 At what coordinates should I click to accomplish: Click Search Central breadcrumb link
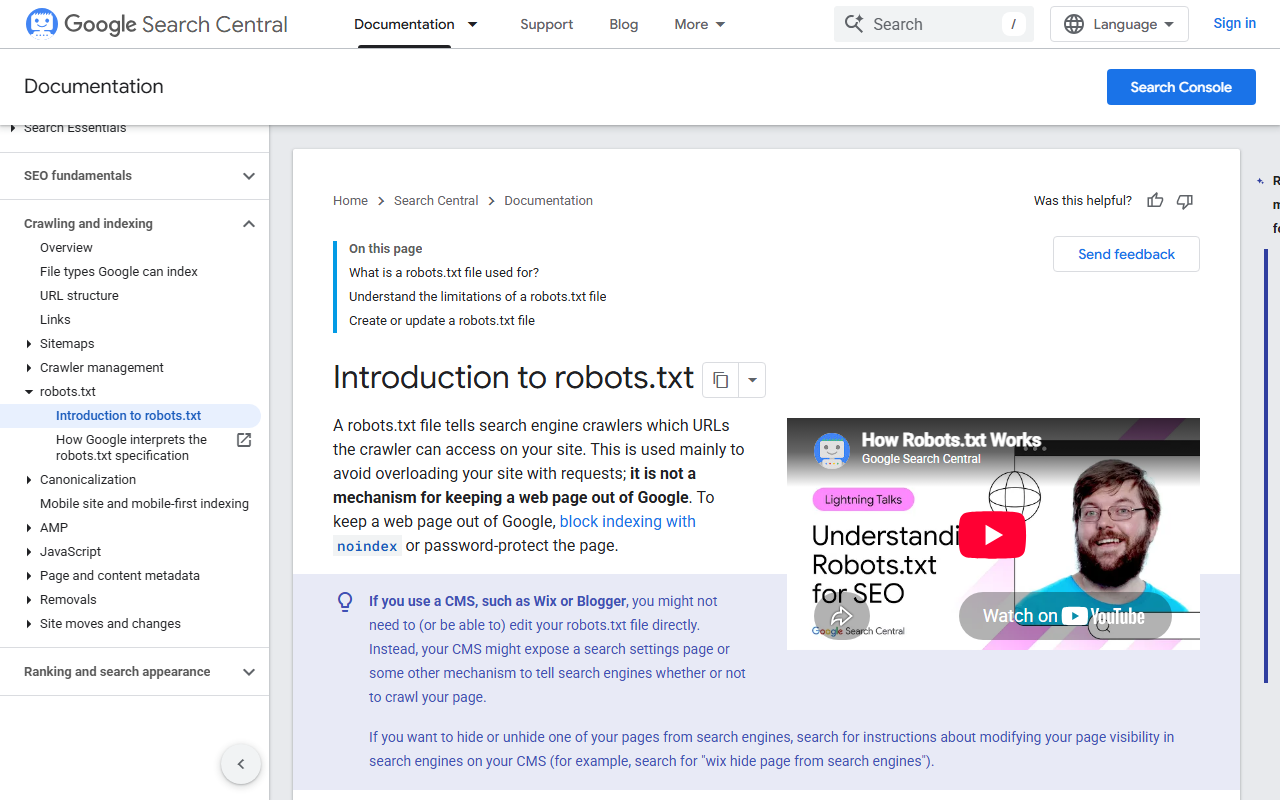[436, 201]
